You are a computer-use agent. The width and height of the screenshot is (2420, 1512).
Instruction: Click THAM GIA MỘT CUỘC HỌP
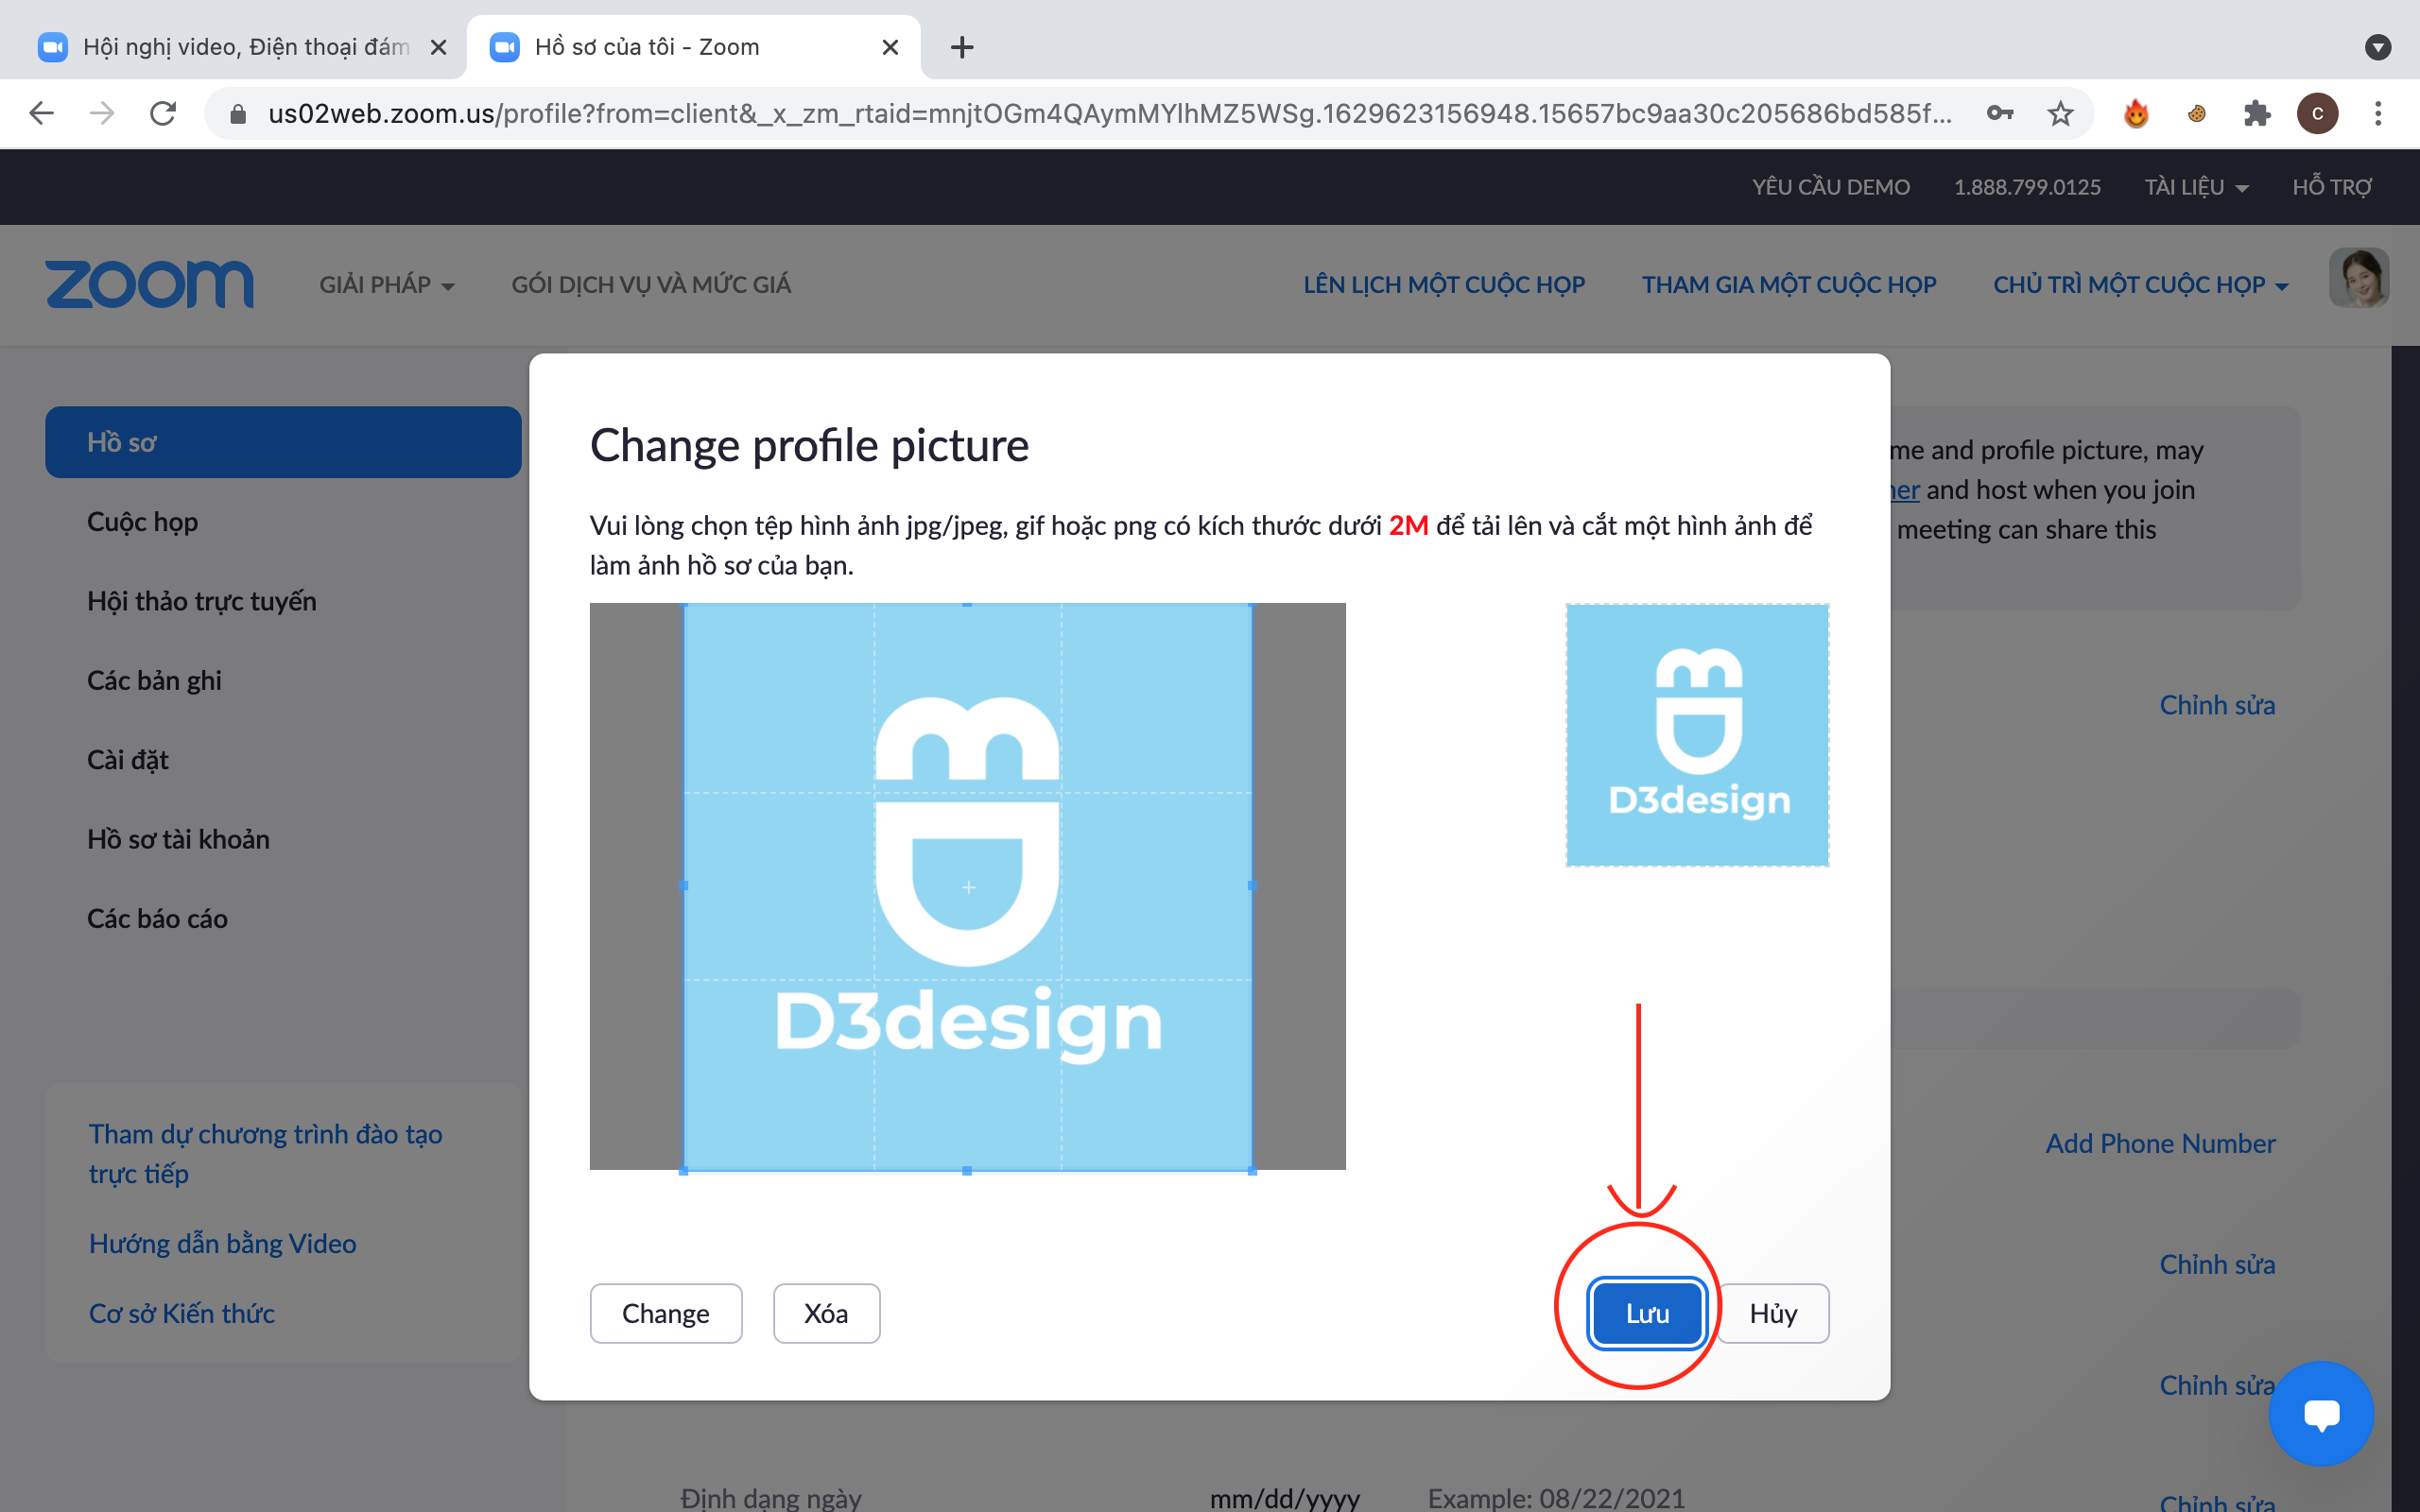tap(1789, 285)
